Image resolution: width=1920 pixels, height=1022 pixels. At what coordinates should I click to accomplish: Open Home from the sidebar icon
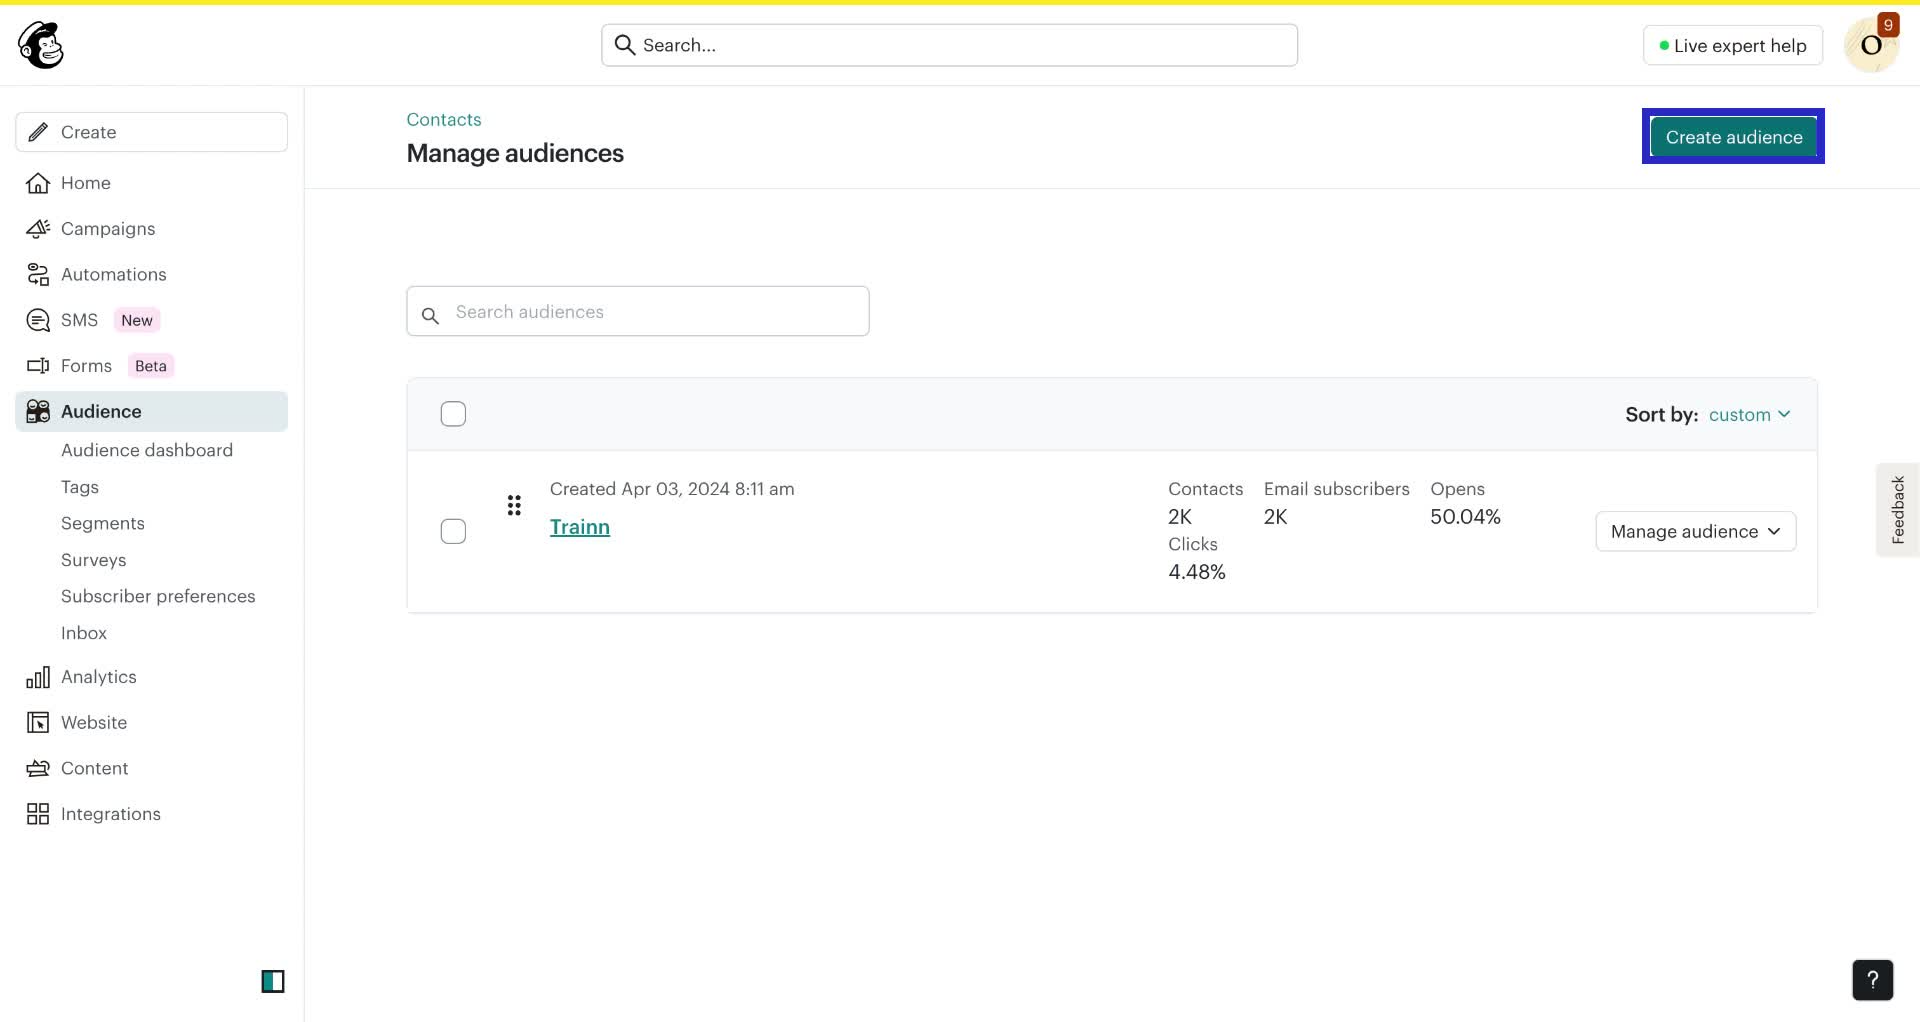(x=37, y=182)
